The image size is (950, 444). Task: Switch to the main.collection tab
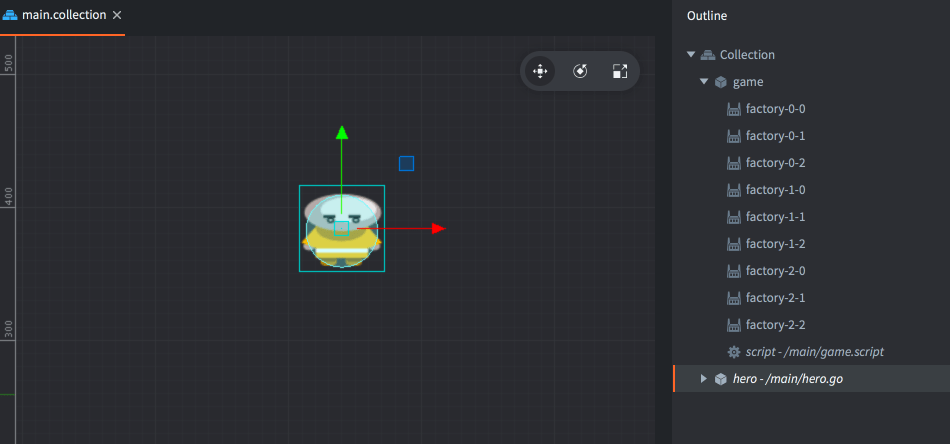[x=63, y=16]
